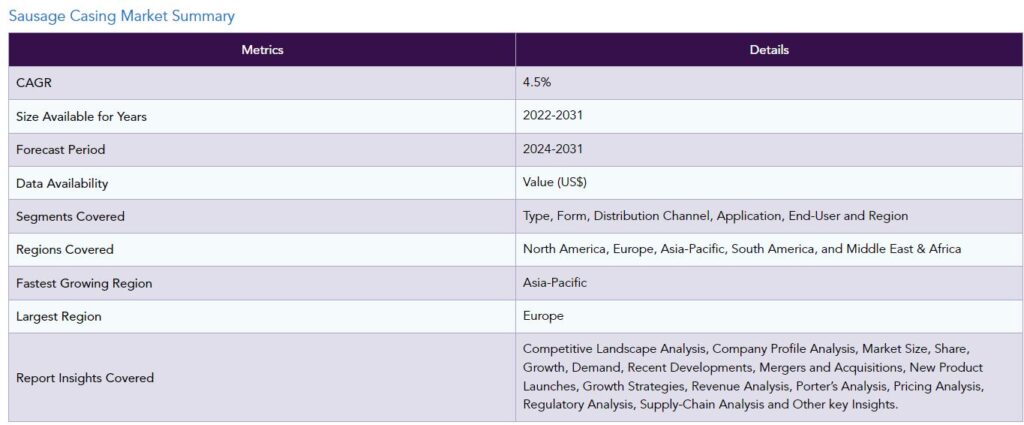Click the Value (US$) cell

(769, 183)
